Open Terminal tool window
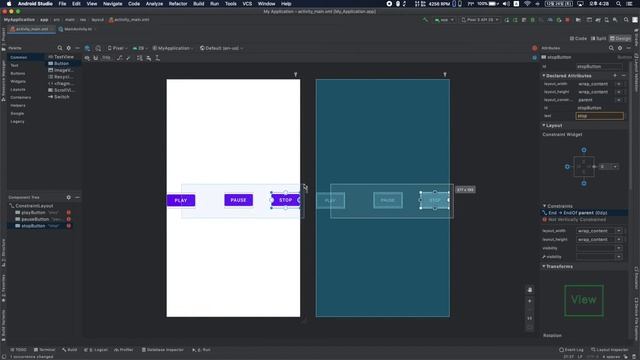640x360 pixels. tap(44, 350)
